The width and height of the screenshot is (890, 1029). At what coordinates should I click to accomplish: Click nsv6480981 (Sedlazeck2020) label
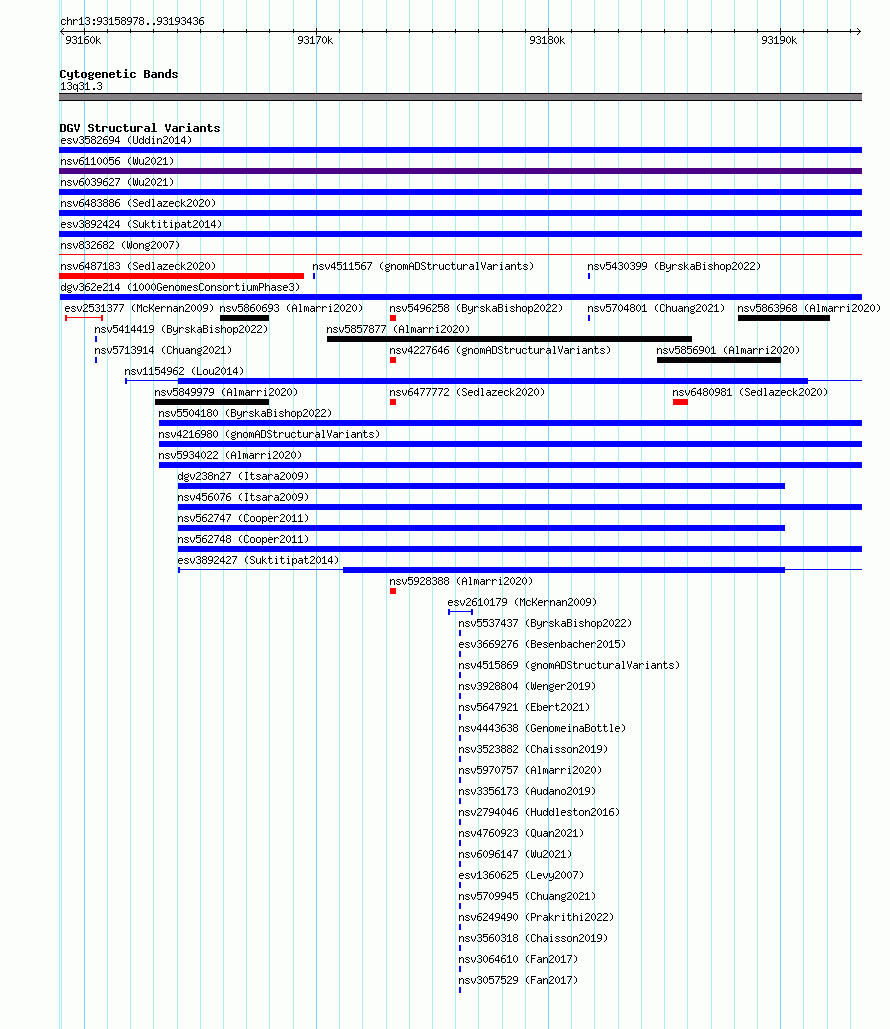tap(750, 392)
